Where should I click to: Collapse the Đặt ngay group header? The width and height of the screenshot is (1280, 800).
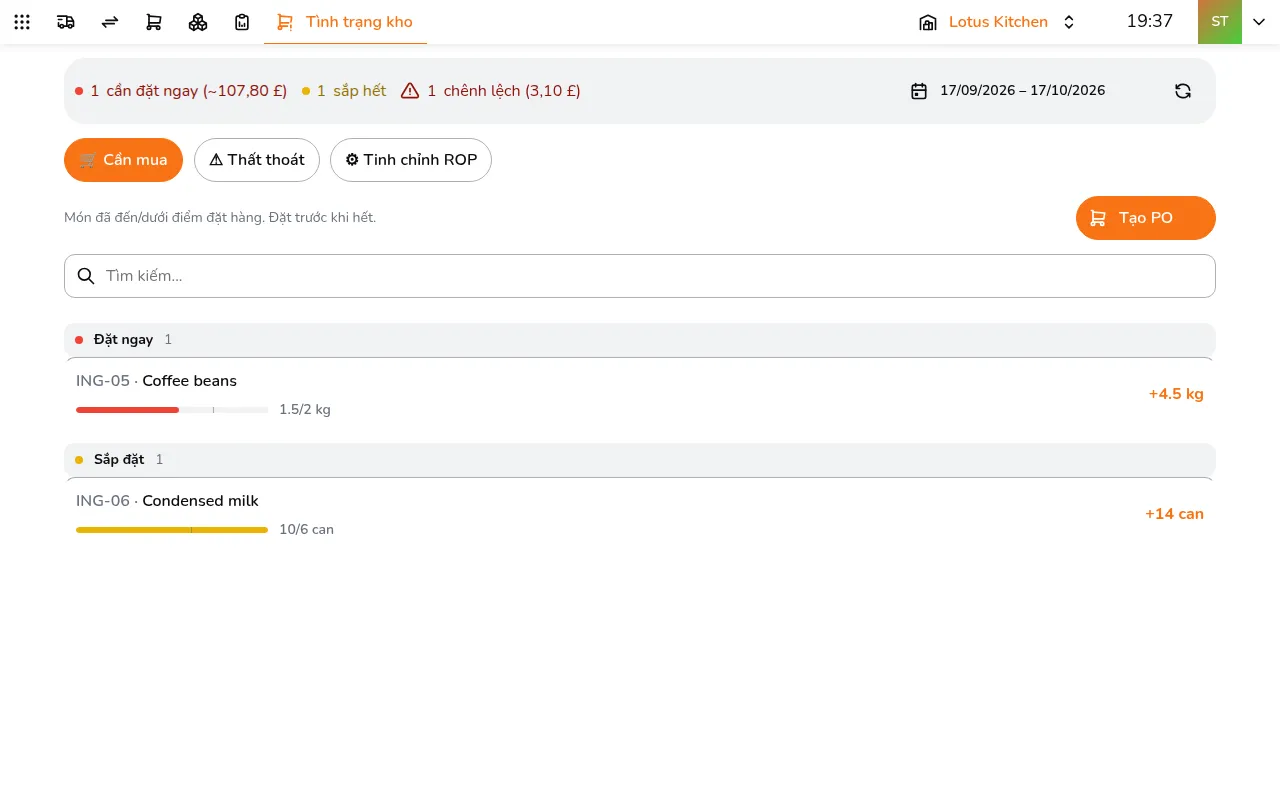(640, 340)
